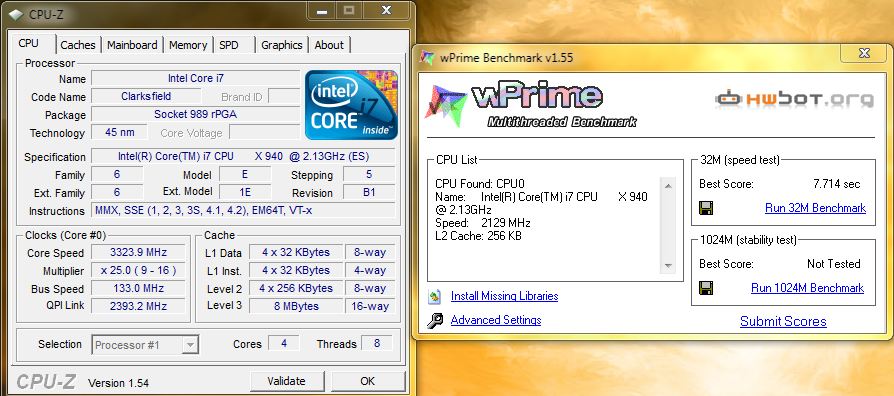Expand the Processor #1 selection dropdown
The width and height of the screenshot is (894, 396).
(190, 345)
